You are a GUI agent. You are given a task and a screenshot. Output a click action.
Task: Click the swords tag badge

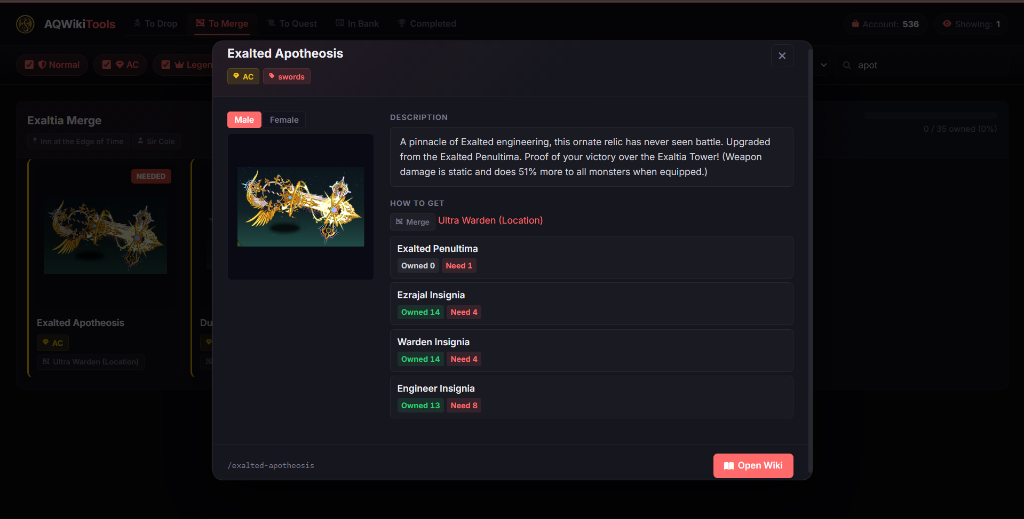tap(287, 76)
